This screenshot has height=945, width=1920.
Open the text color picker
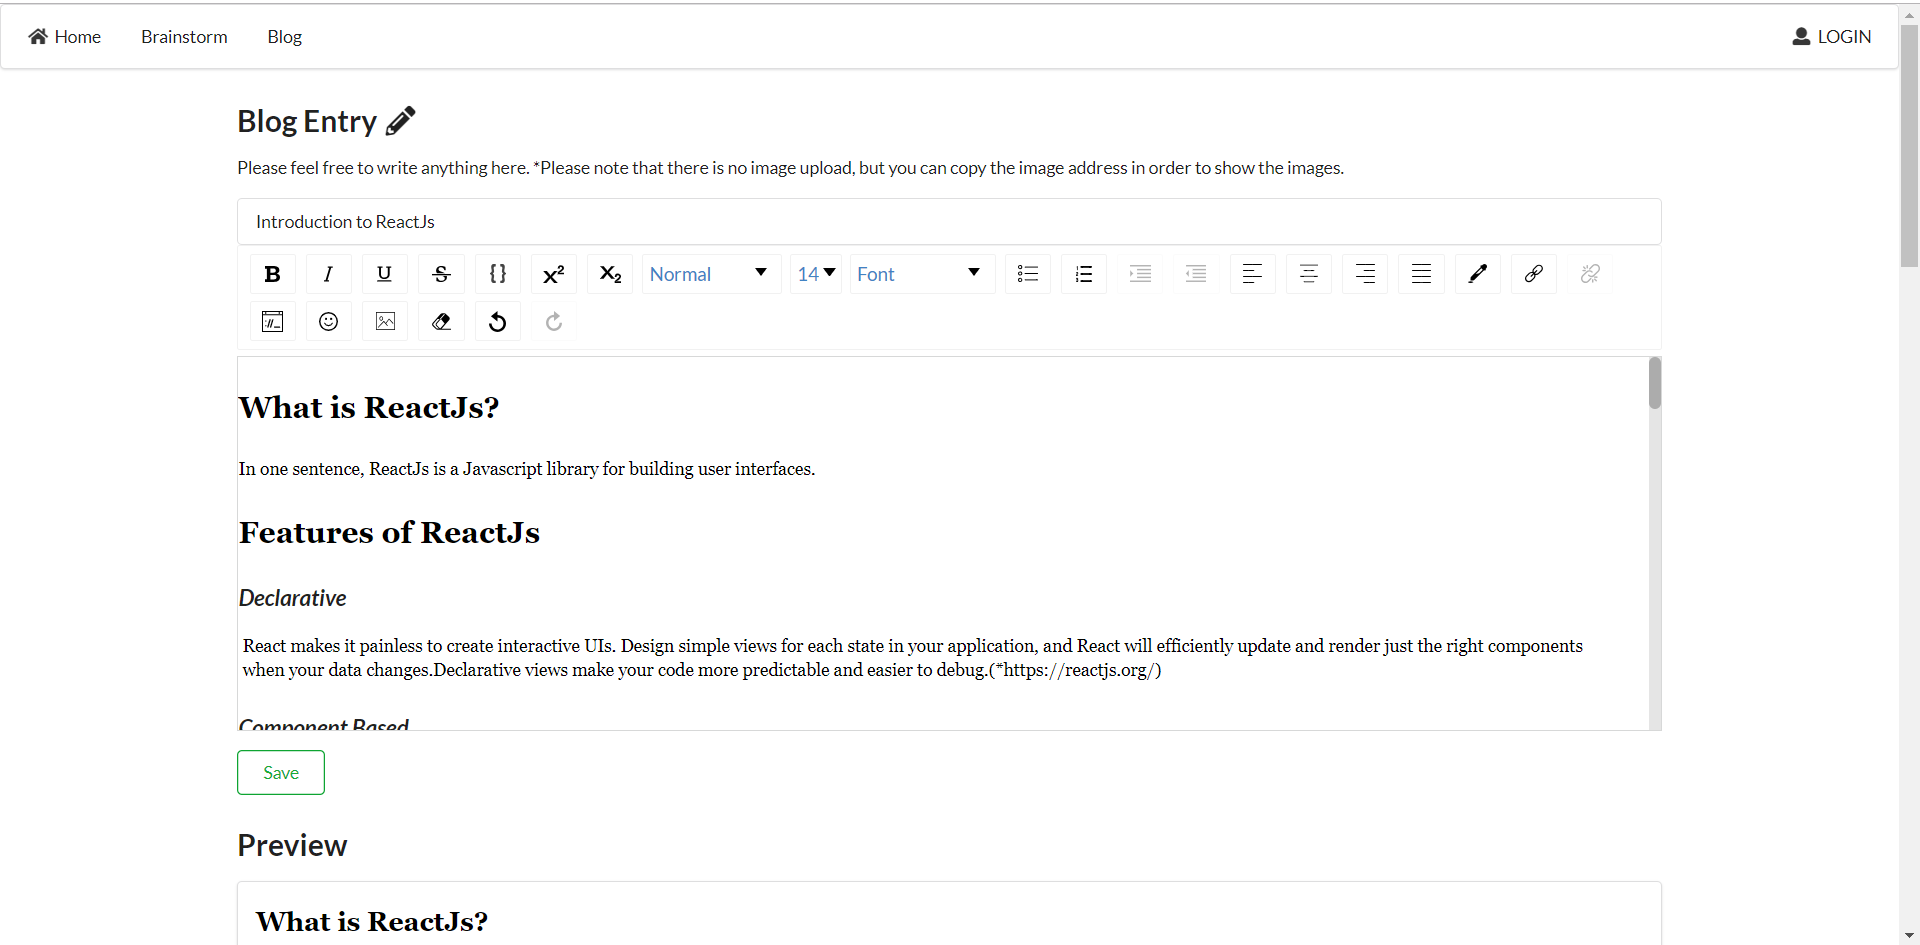1478,274
